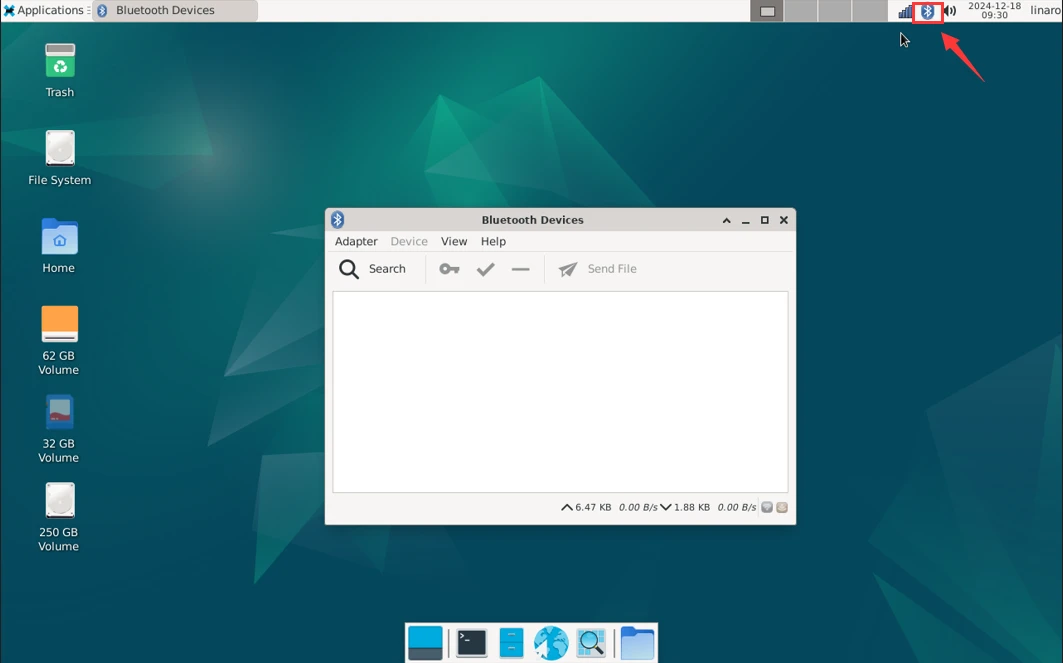Select the Trash desktop icon
1063x663 pixels.
[60, 71]
